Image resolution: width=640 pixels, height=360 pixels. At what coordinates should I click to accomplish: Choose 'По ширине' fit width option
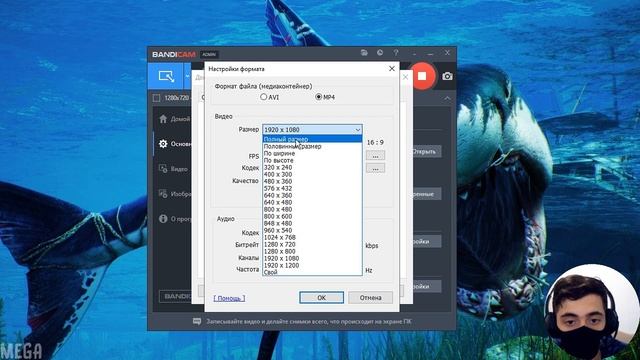[x=312, y=153]
